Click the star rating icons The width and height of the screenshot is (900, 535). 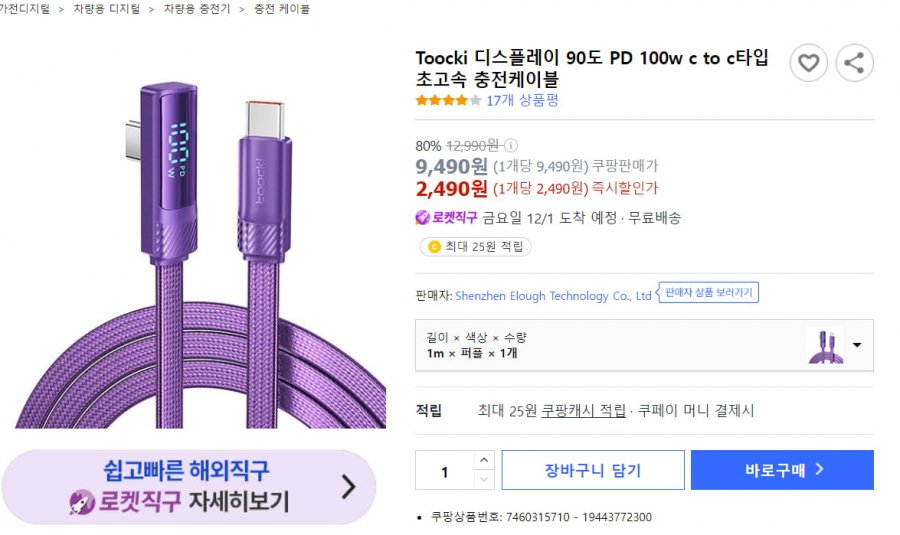pos(448,100)
